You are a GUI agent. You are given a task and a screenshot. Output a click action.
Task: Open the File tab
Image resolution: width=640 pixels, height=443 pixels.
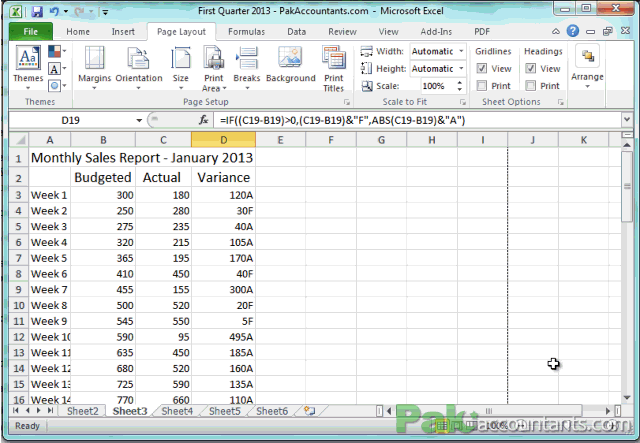(x=31, y=31)
